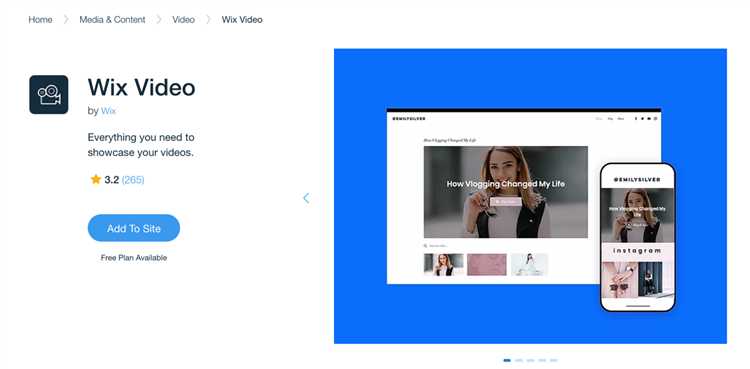
Task: Click Free Plan Available text
Action: tap(134, 257)
